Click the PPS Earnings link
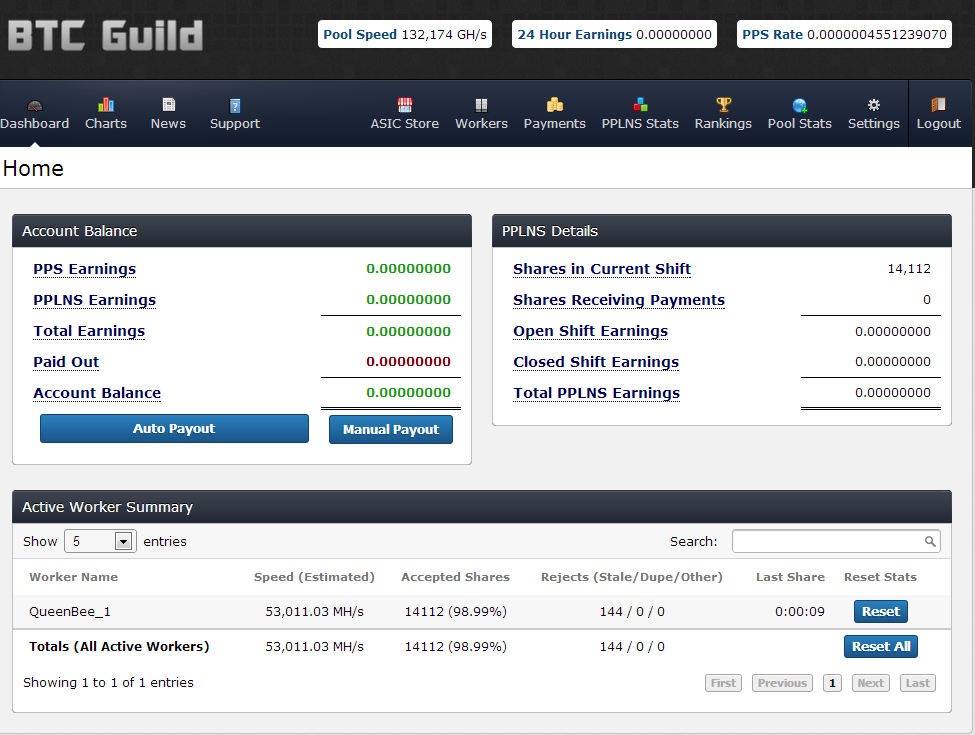Viewport: 975px width, 735px height. (x=85, y=269)
